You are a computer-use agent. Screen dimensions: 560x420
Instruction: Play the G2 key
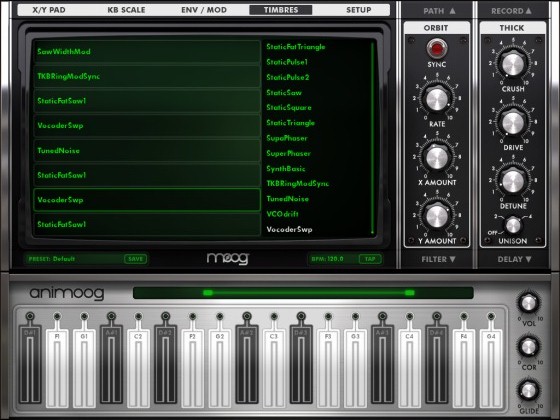click(220, 368)
